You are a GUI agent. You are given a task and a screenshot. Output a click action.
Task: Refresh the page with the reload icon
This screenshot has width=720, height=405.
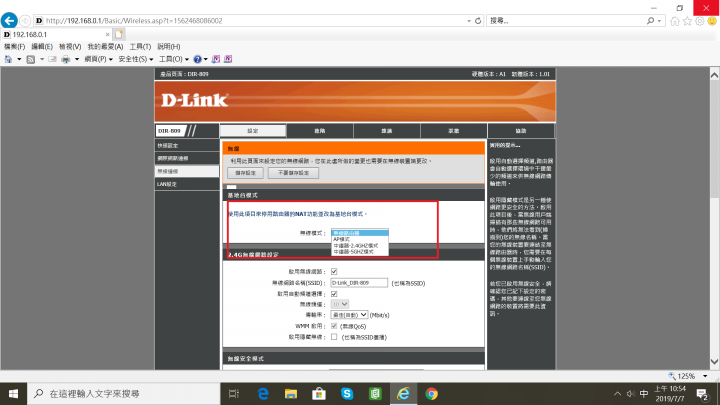[478, 21]
